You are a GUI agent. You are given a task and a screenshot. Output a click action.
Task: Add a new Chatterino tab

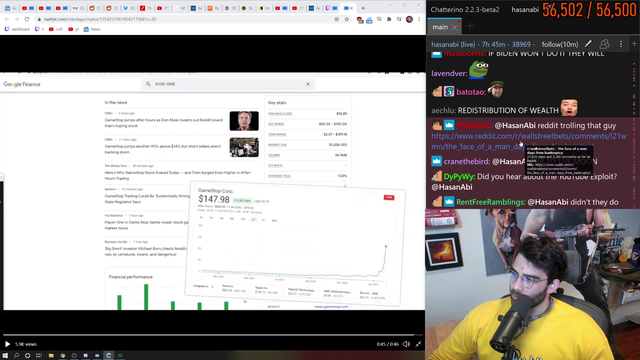[470, 27]
